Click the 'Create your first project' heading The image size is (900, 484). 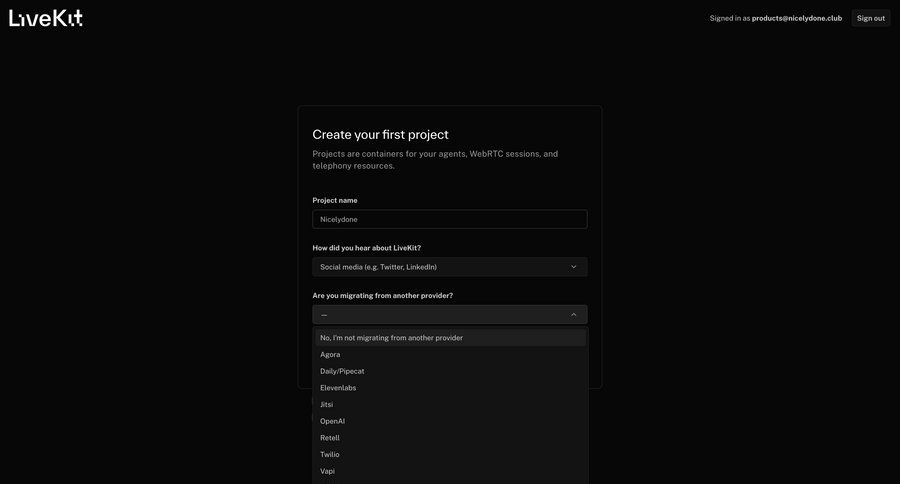[381, 135]
